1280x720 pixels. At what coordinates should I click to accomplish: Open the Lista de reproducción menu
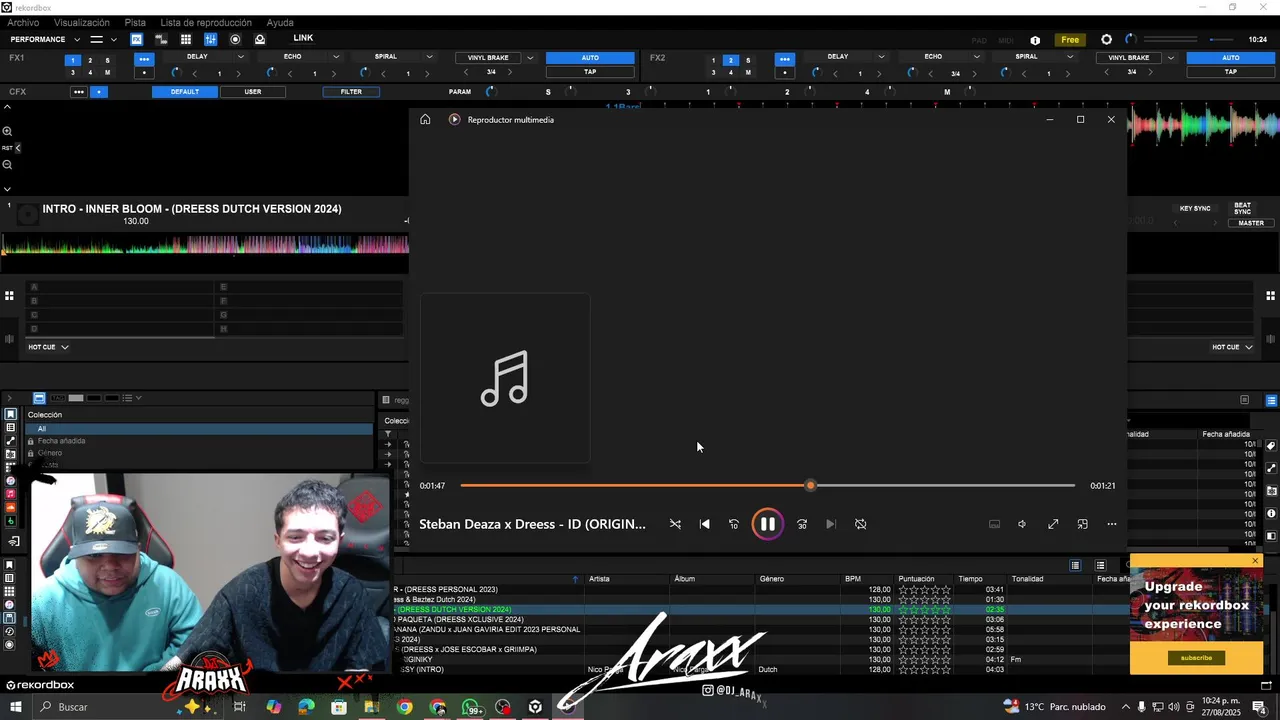[x=206, y=22]
